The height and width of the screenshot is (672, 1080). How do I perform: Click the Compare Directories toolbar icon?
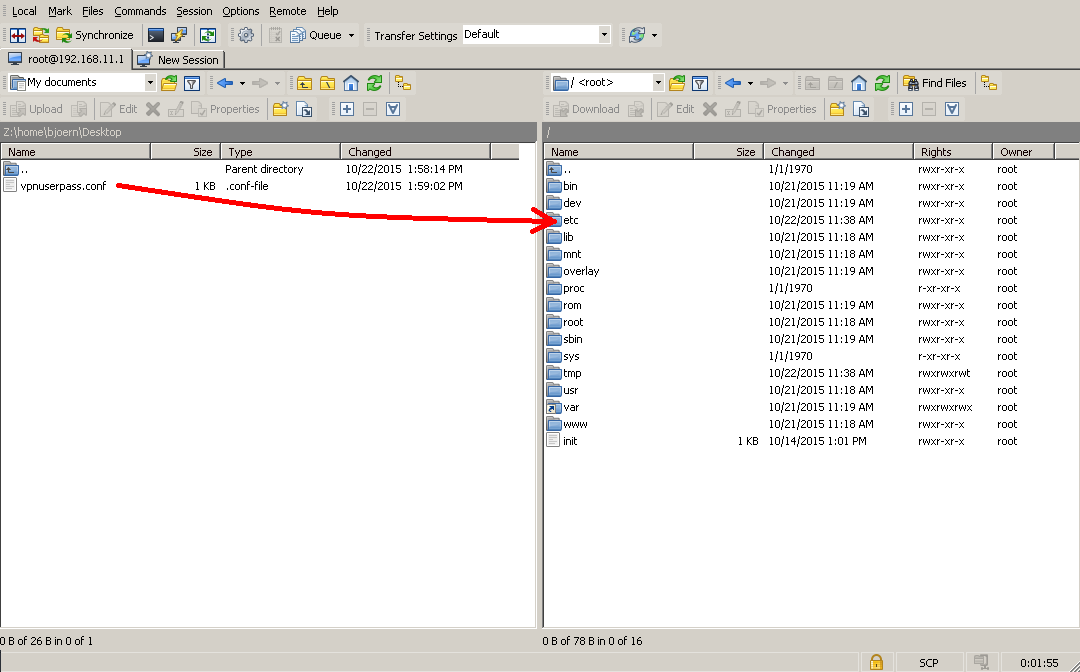pos(17,35)
